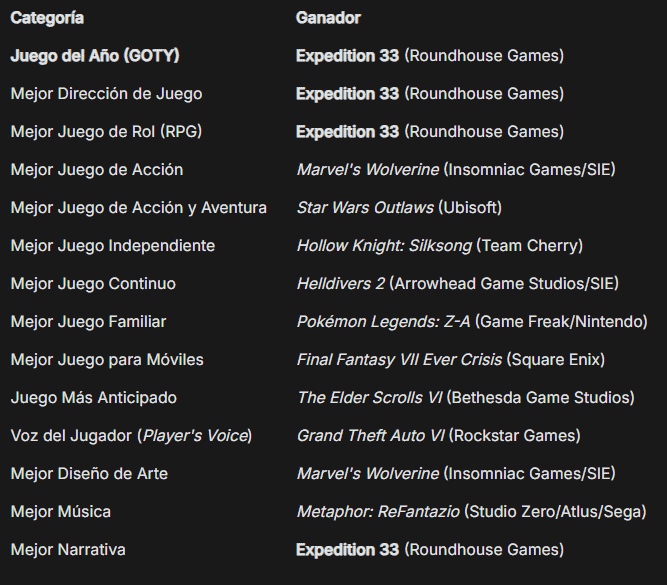Click Metaphor: ReFantazio winner entry
This screenshot has height=585, width=667.
(377, 512)
